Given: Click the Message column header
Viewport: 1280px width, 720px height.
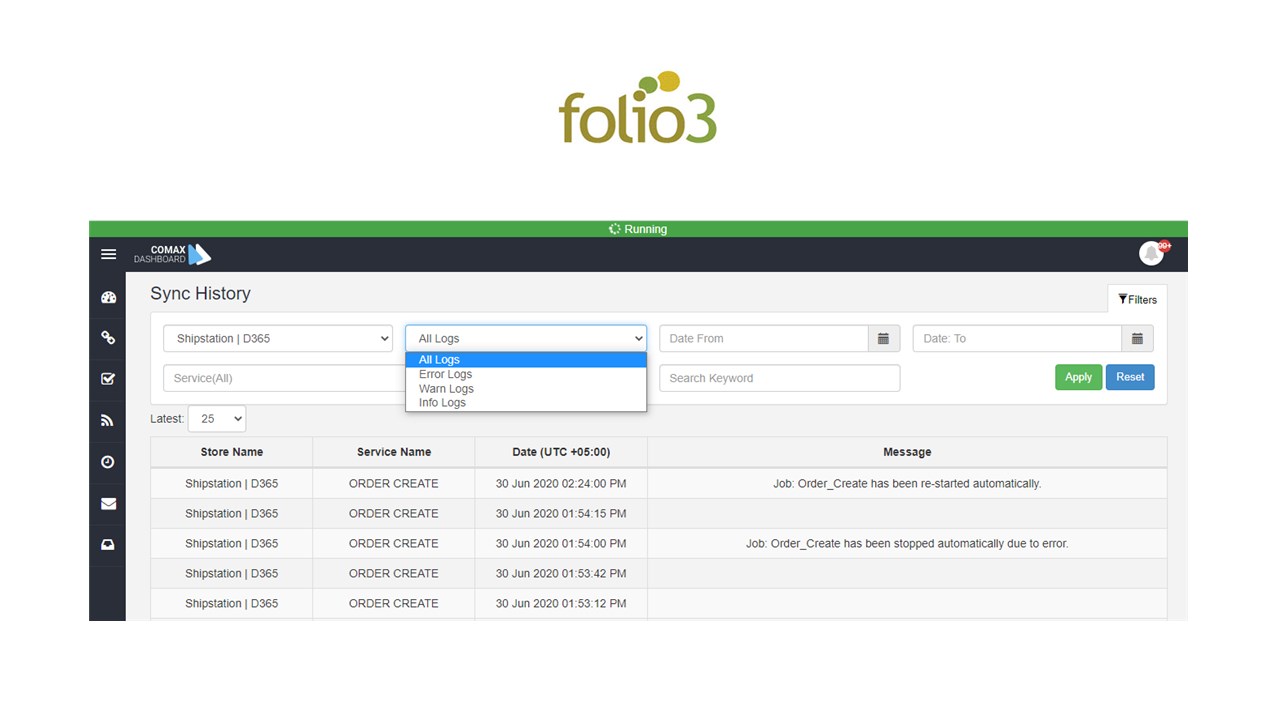Looking at the screenshot, I should [907, 452].
